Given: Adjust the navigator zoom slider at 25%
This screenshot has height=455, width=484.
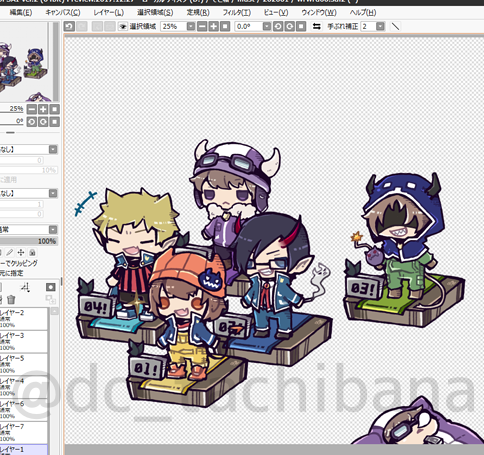Looking at the screenshot, I should [x=12, y=109].
